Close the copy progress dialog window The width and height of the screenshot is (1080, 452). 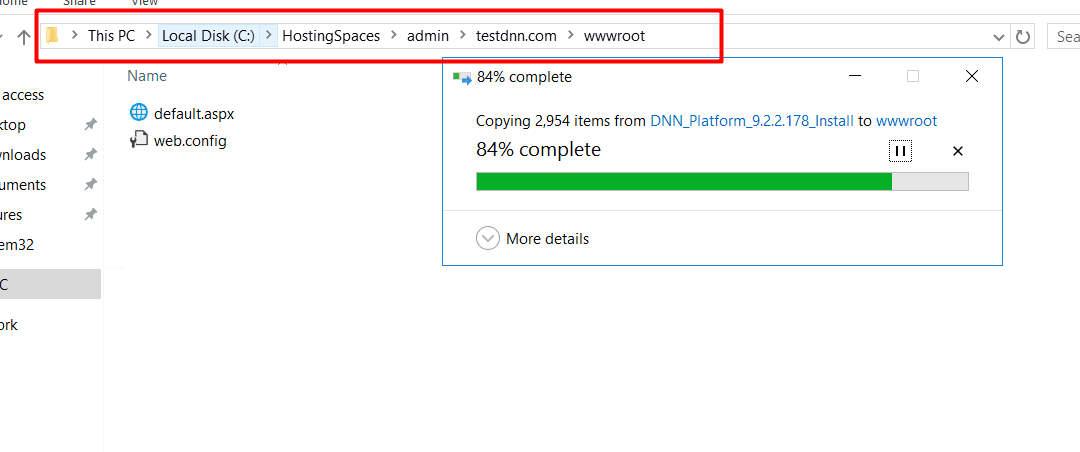[972, 76]
